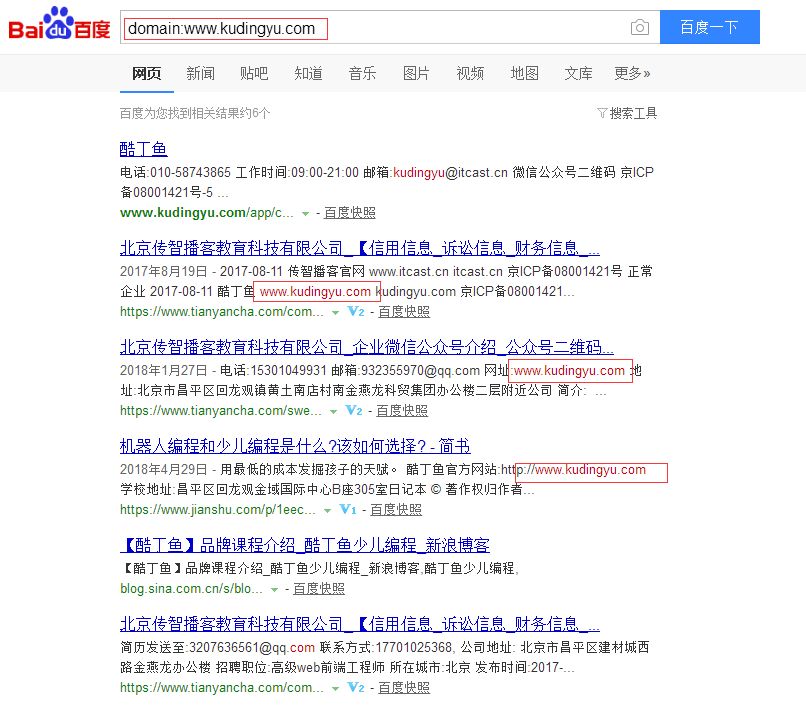Click result count text 百度为您找到相关结果约6个

pyautogui.click(x=195, y=113)
